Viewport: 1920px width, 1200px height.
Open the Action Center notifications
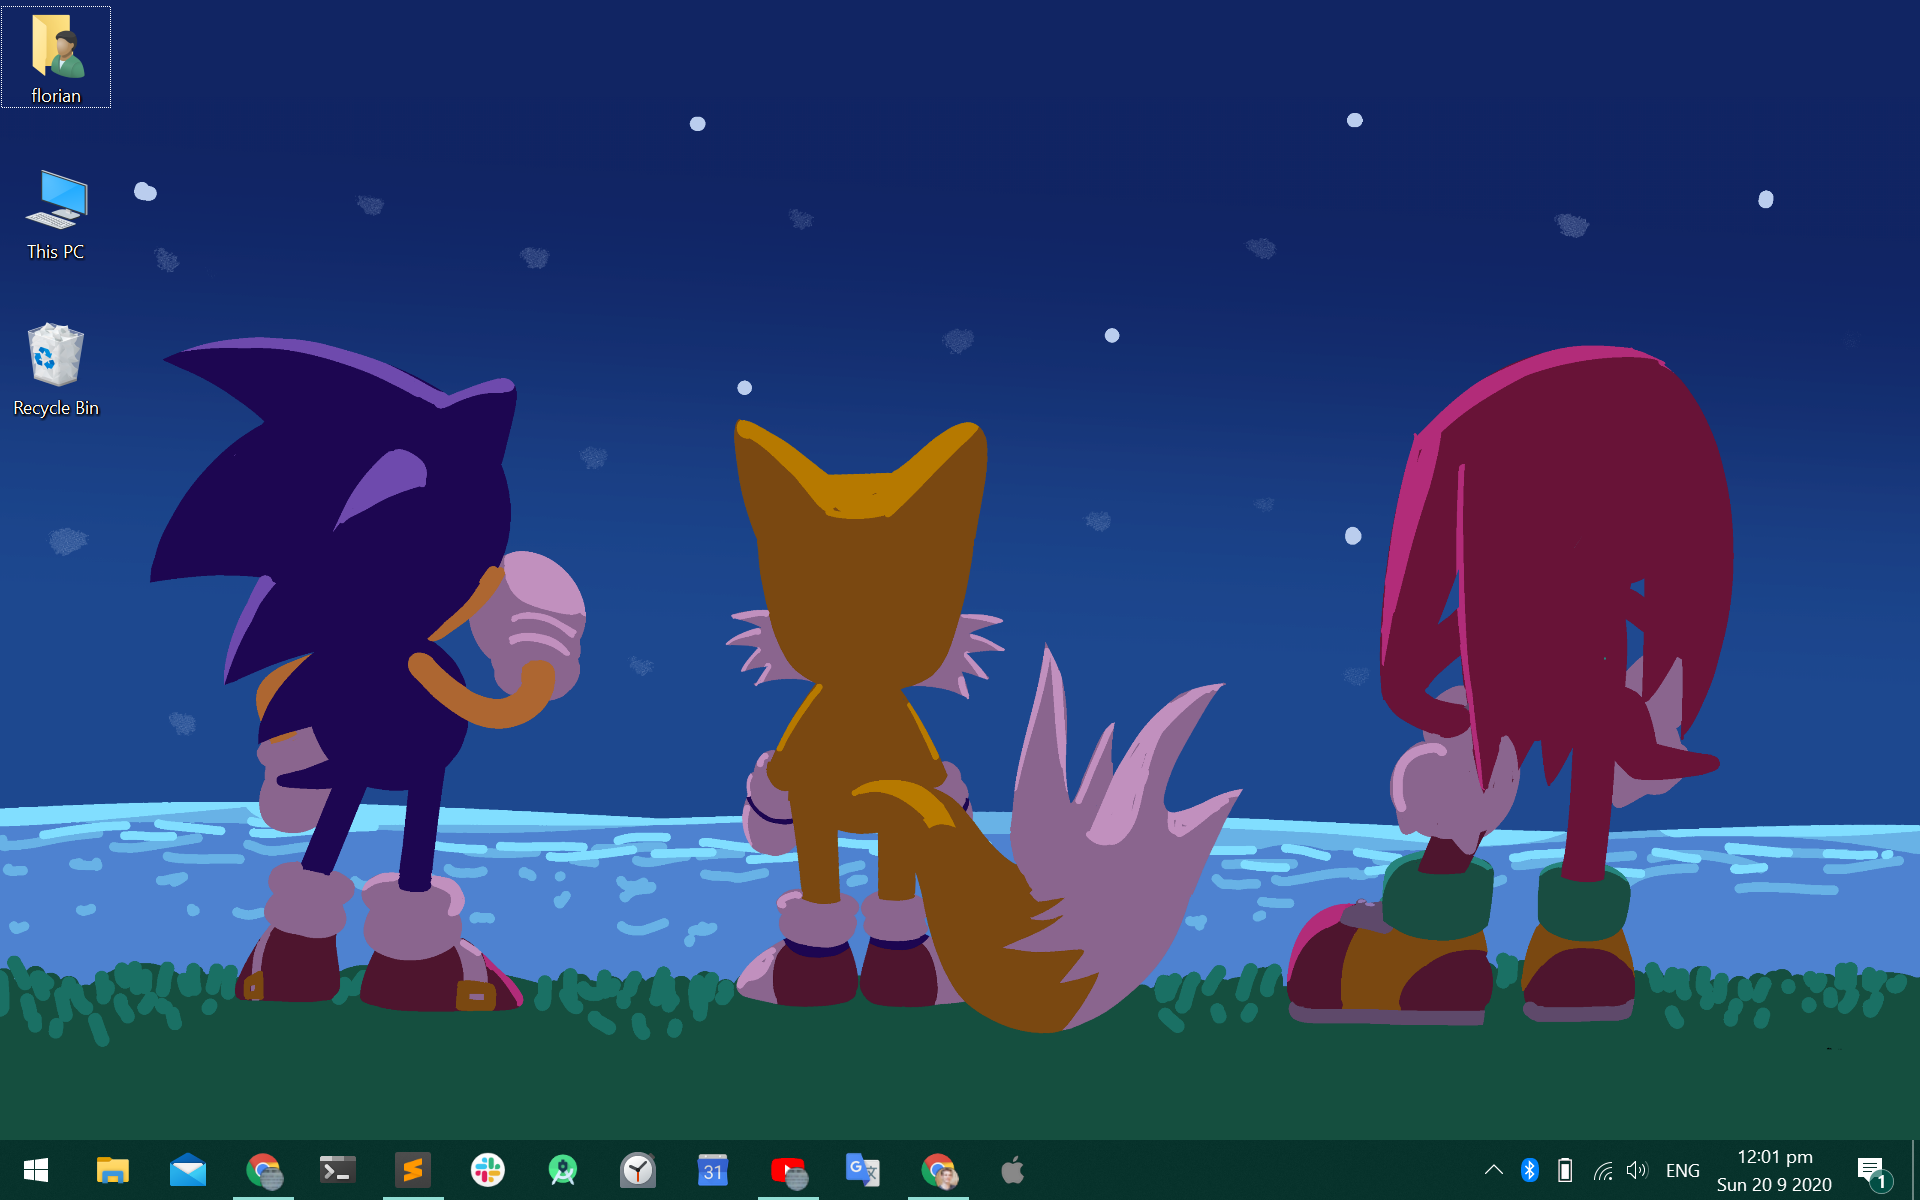(x=1871, y=1170)
